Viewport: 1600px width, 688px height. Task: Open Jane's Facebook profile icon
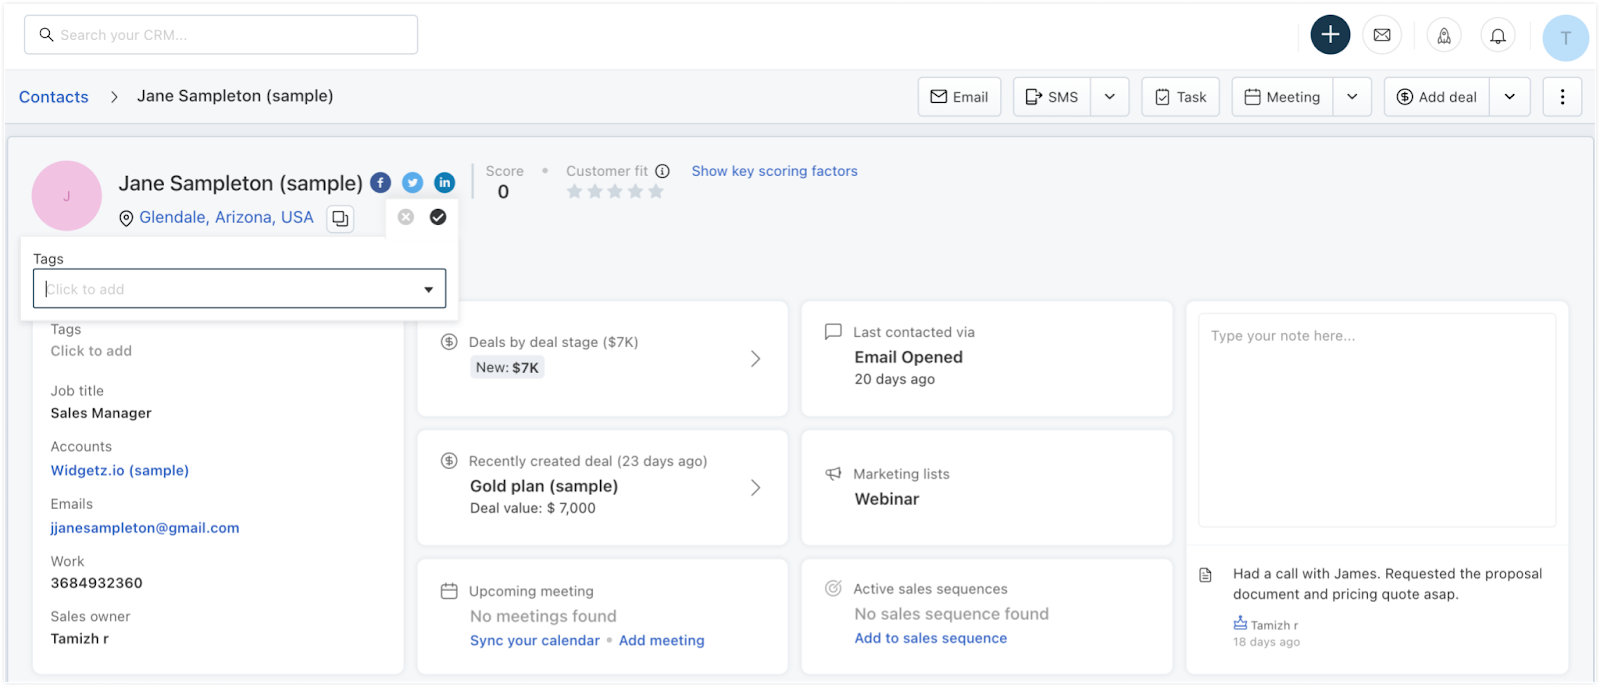coord(380,182)
